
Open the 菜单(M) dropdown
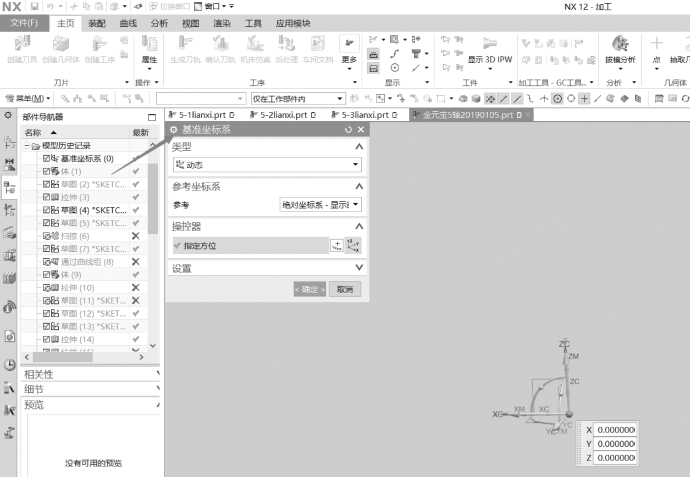(x=29, y=98)
